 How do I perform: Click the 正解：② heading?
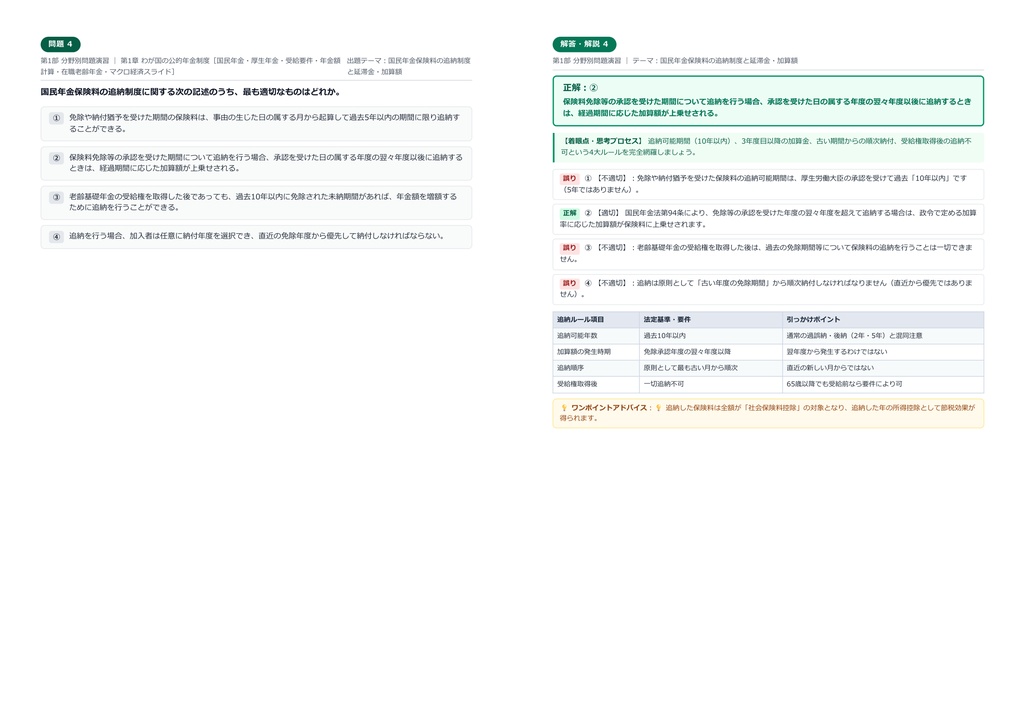pos(580,87)
